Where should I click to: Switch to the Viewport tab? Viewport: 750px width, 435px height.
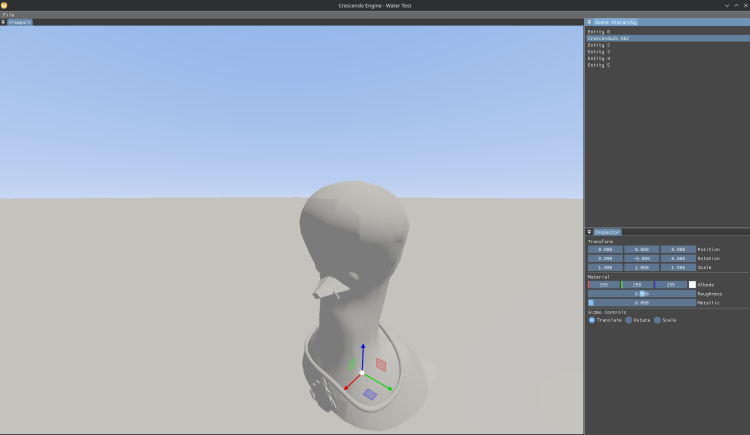(x=20, y=22)
